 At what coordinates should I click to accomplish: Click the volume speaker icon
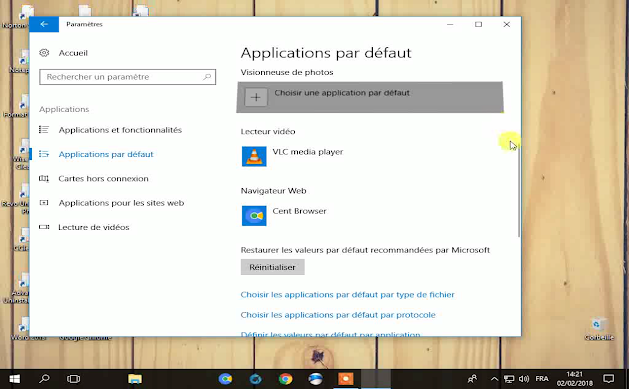[524, 379]
